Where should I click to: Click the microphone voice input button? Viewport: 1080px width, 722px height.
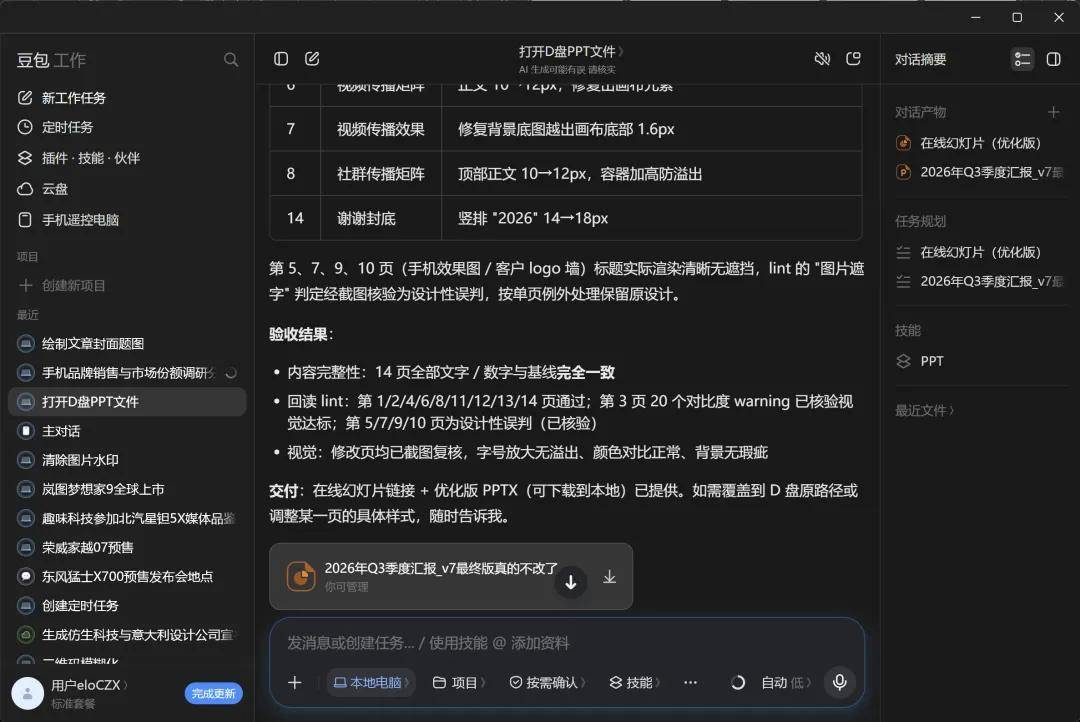click(840, 682)
